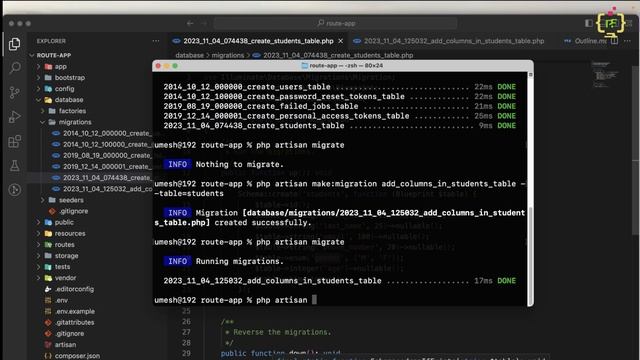
Task: Switch to the Outline.md tab
Action: click(585, 41)
